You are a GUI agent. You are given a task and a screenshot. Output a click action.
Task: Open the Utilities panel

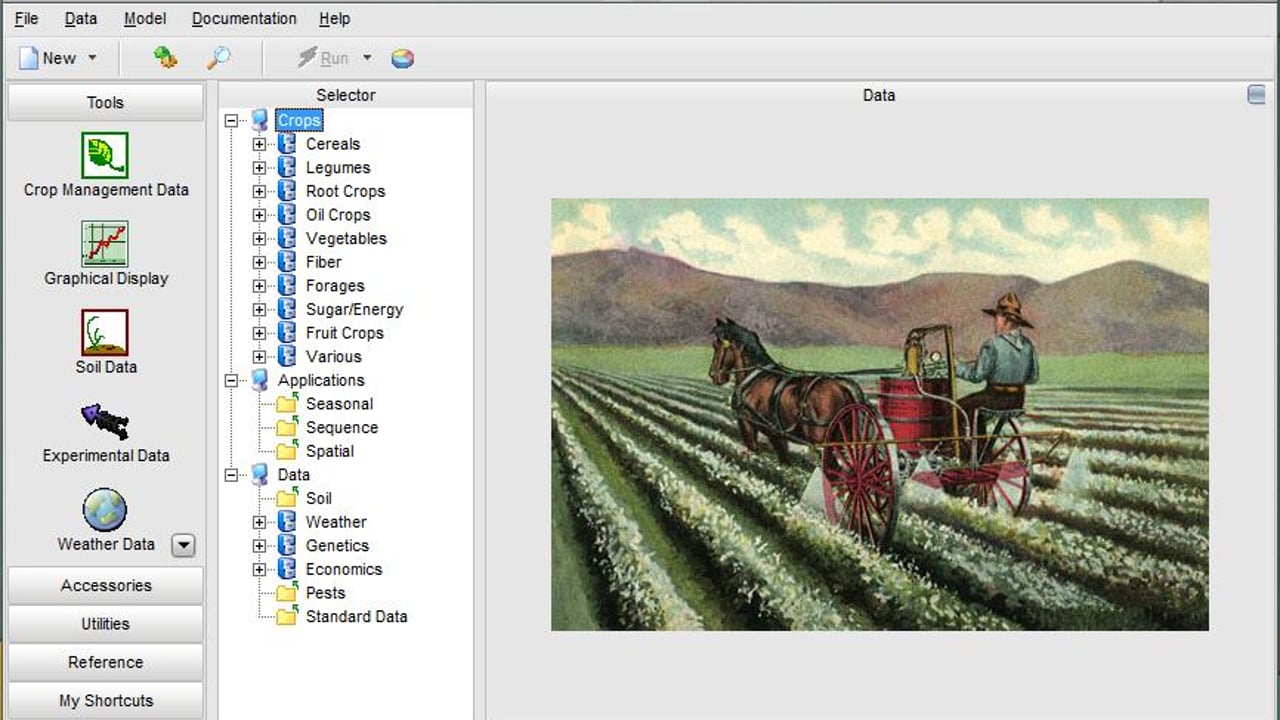[105, 624]
